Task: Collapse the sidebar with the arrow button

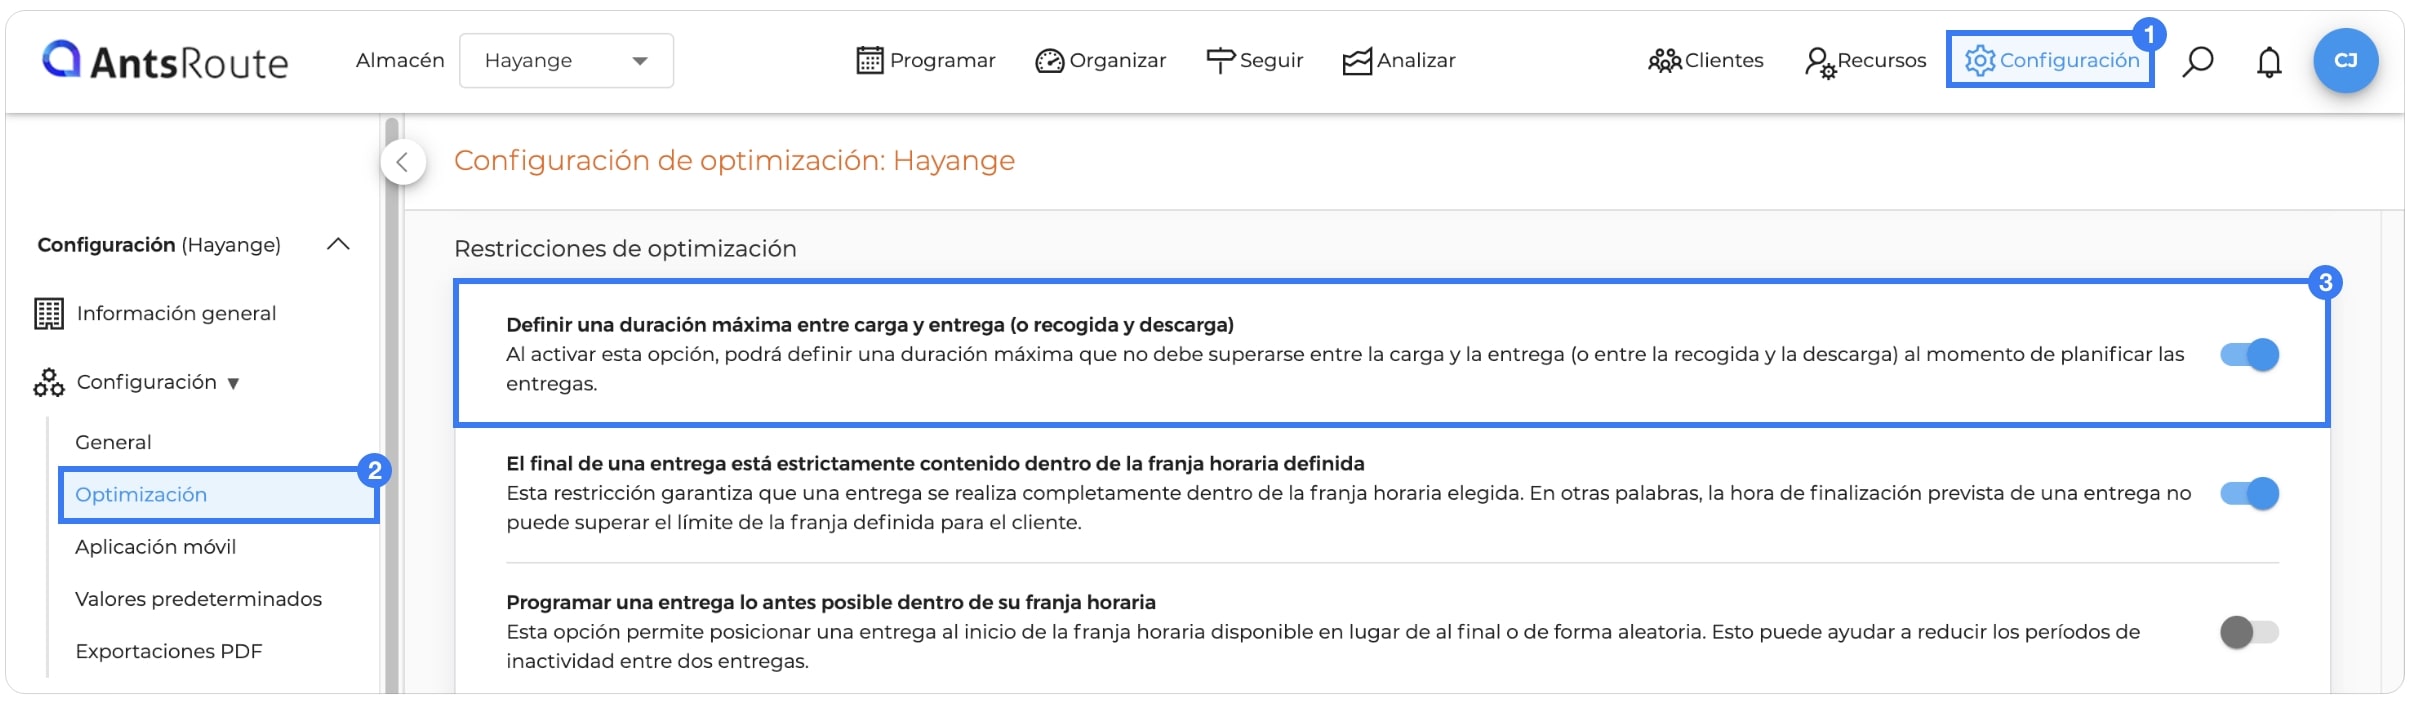Action: pos(403,162)
